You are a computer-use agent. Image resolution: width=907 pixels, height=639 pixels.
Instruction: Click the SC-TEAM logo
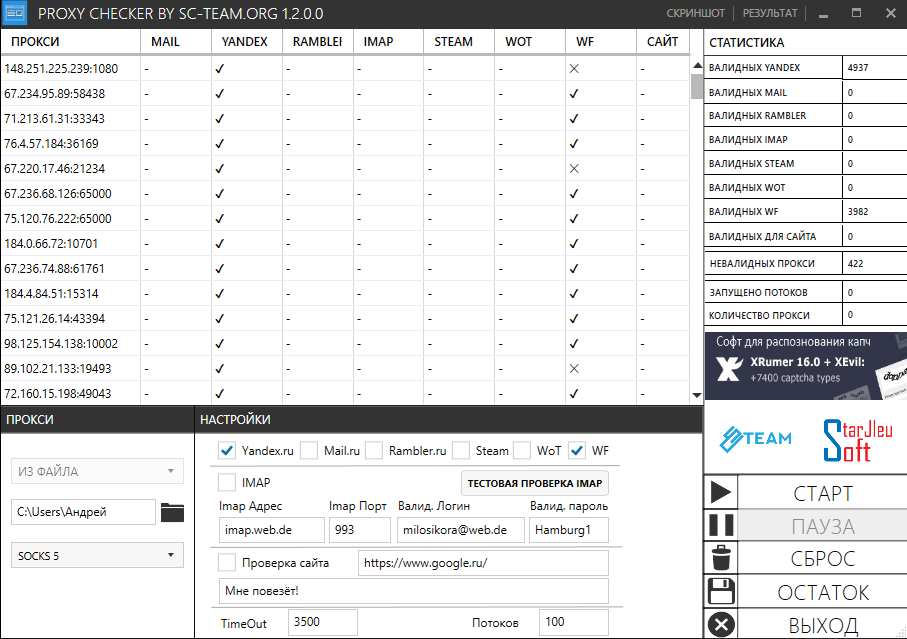755,438
